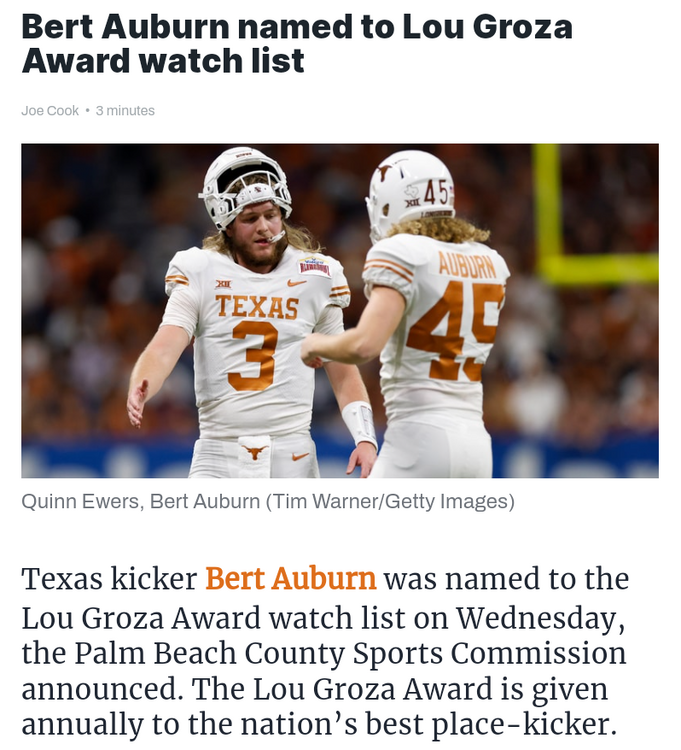Click the 3 minutes read time label
The width and height of the screenshot is (681, 750).
(125, 111)
